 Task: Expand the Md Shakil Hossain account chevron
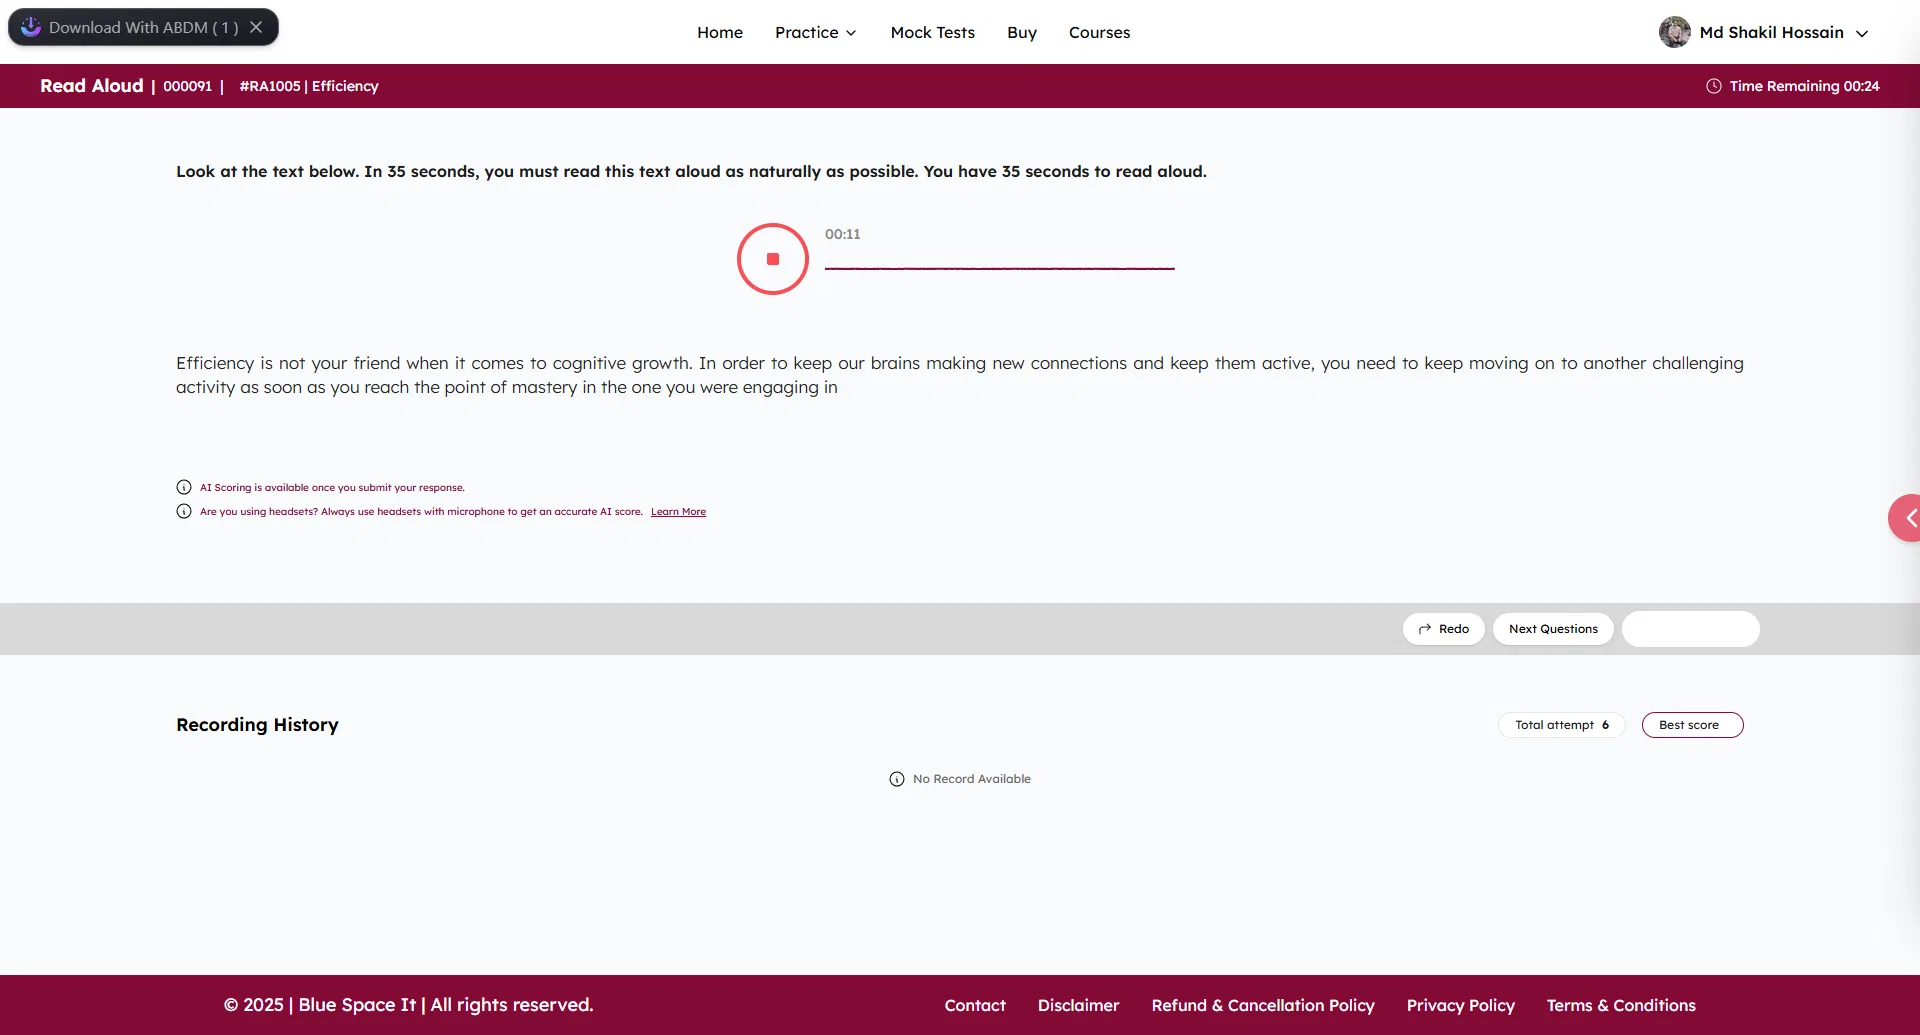click(1862, 33)
